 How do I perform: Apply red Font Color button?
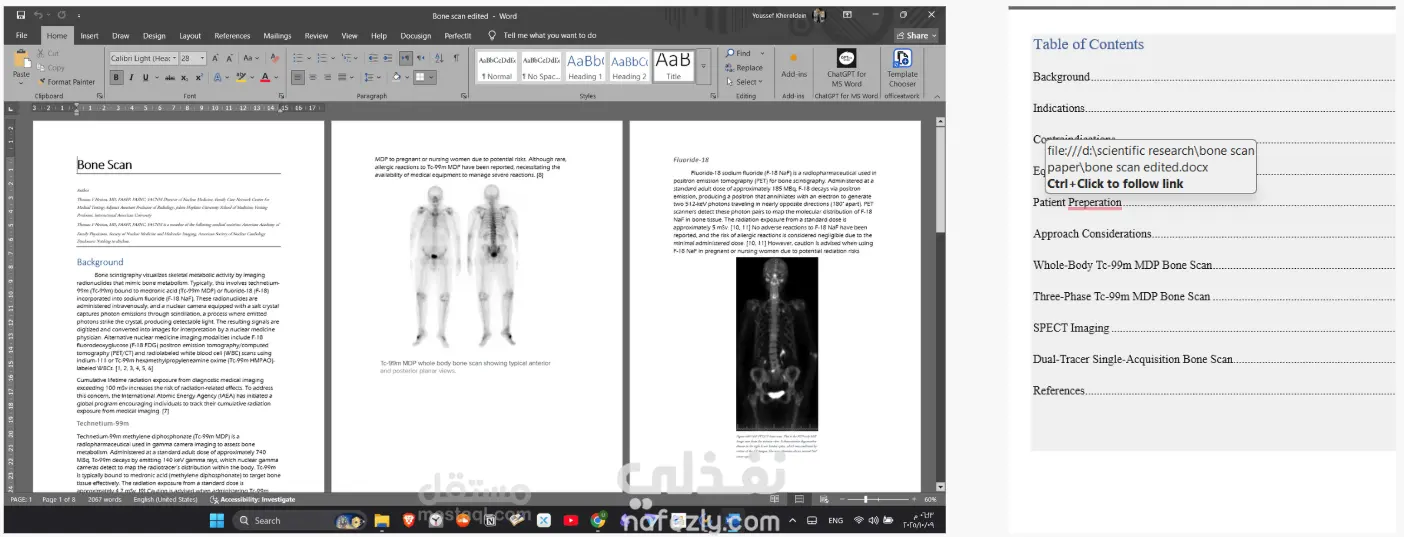click(265, 77)
